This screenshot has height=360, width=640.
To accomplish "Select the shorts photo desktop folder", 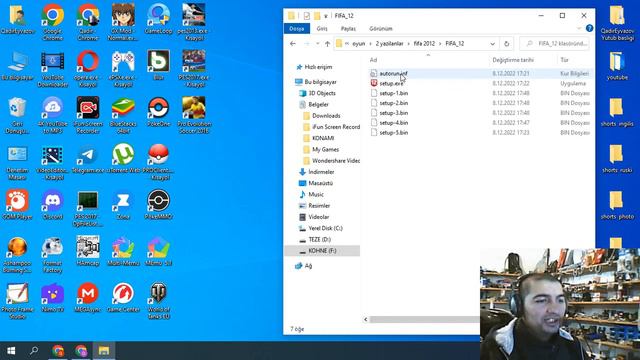I will pos(617,204).
